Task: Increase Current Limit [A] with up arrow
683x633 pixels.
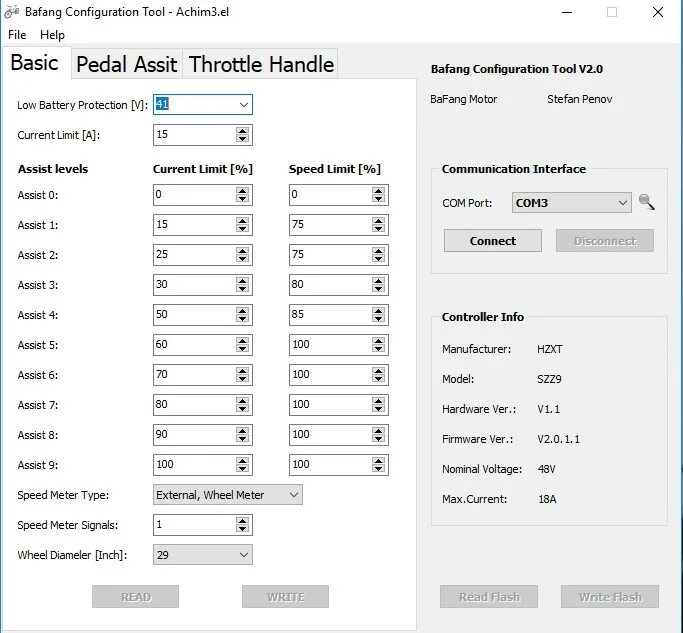Action: [243, 130]
